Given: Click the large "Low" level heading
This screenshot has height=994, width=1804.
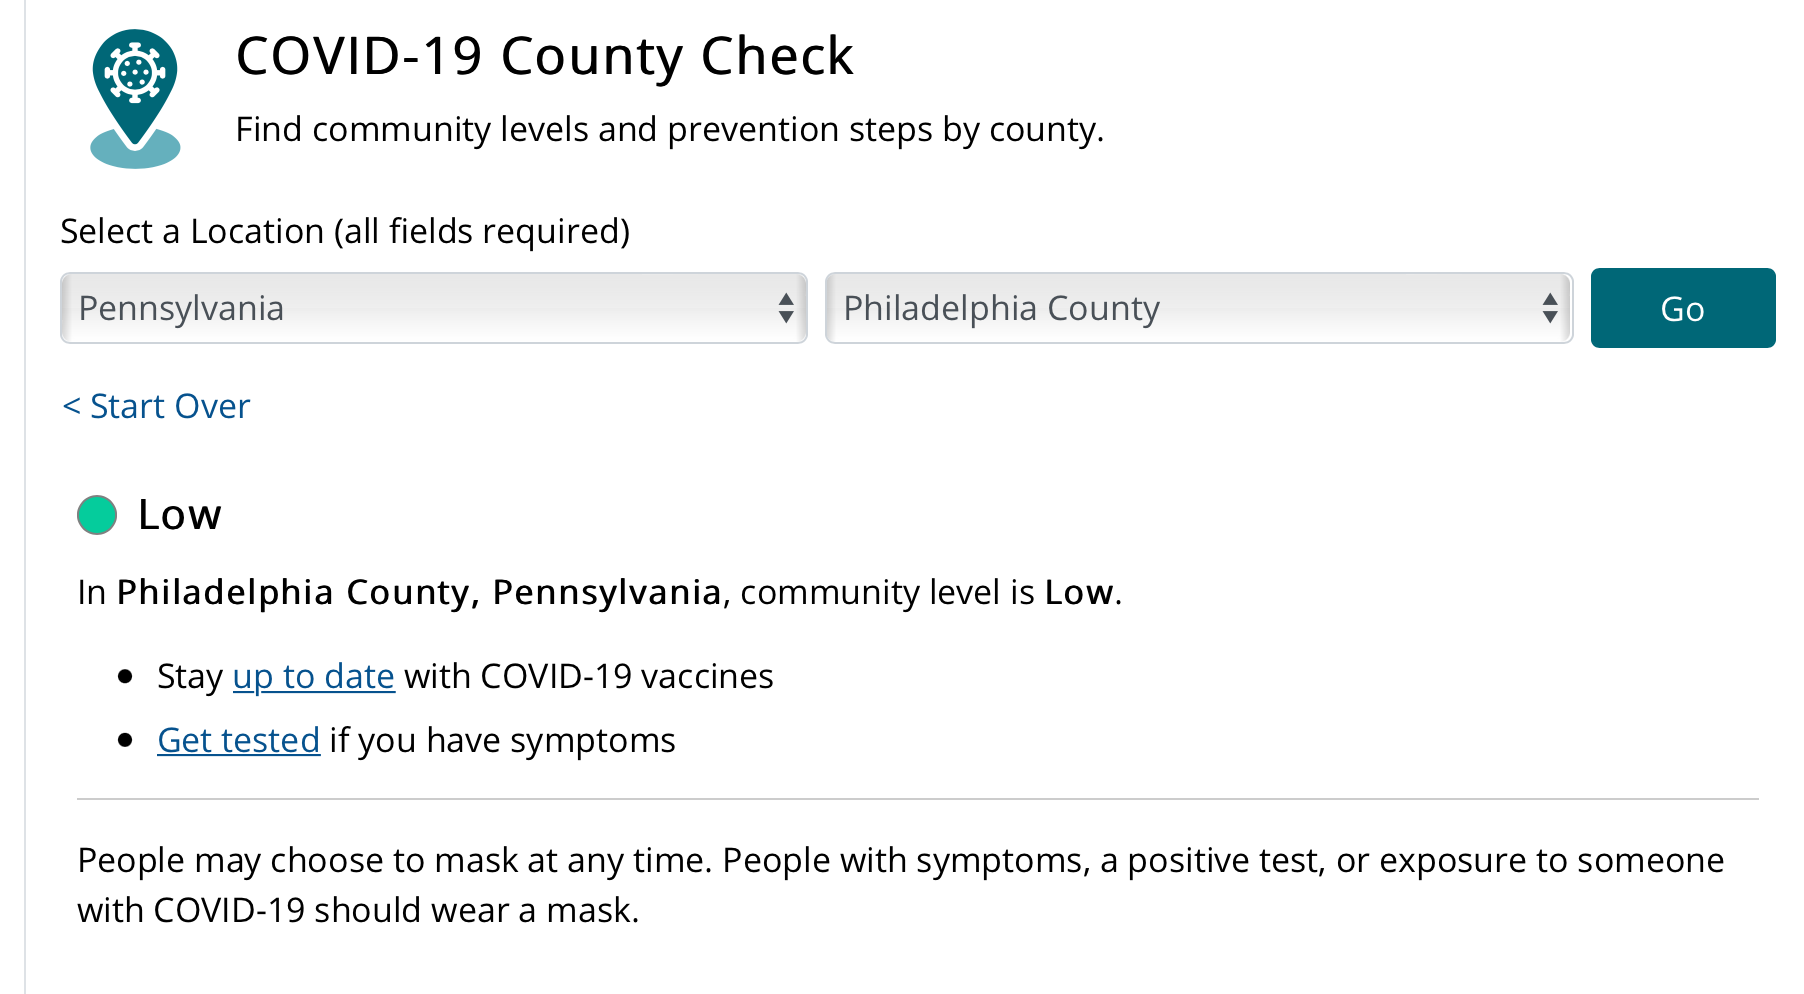Looking at the screenshot, I should [180, 515].
